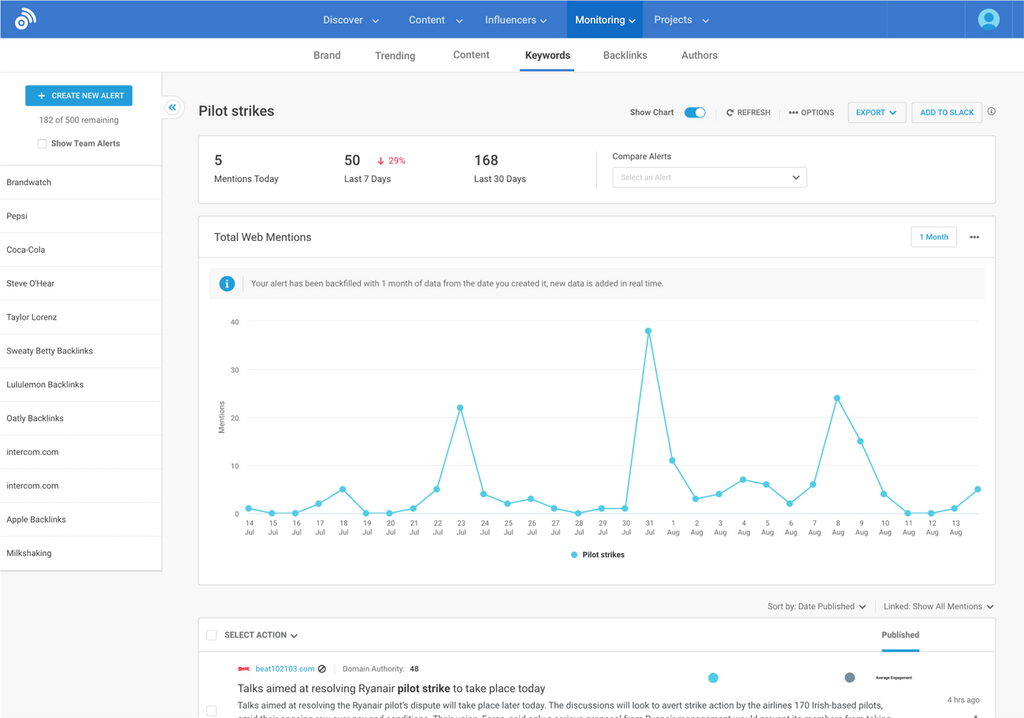
Task: Click the Pilot strikes legend color dot
Action: [x=574, y=554]
